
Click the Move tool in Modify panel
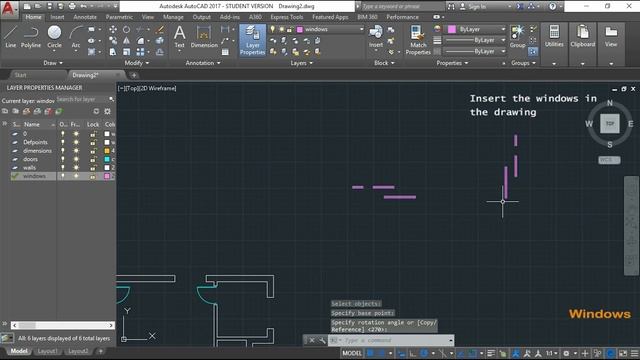[113, 29]
